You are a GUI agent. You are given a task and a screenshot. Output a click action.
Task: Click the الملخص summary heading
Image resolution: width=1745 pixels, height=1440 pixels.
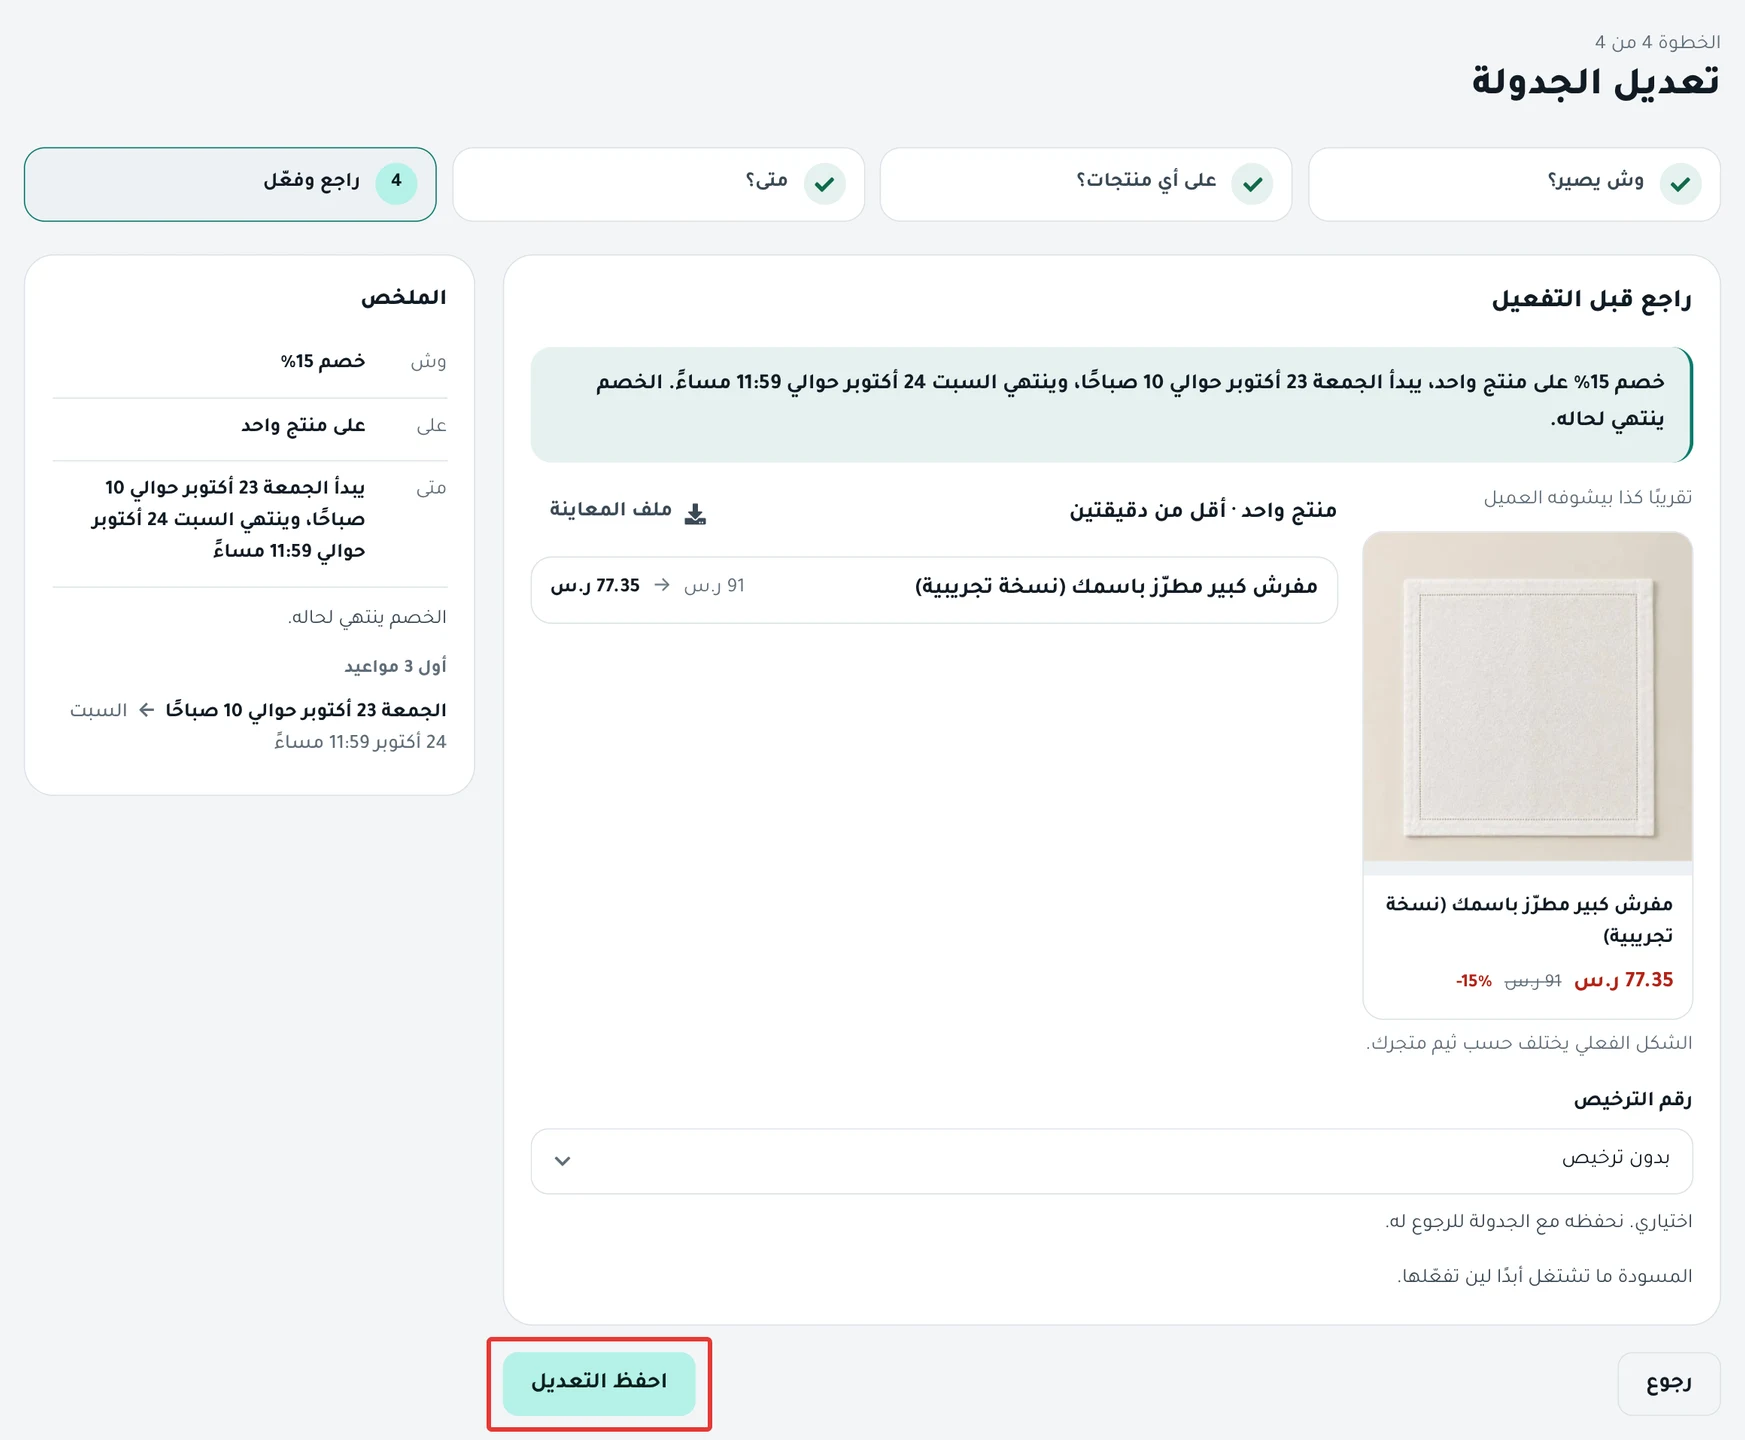(x=403, y=298)
